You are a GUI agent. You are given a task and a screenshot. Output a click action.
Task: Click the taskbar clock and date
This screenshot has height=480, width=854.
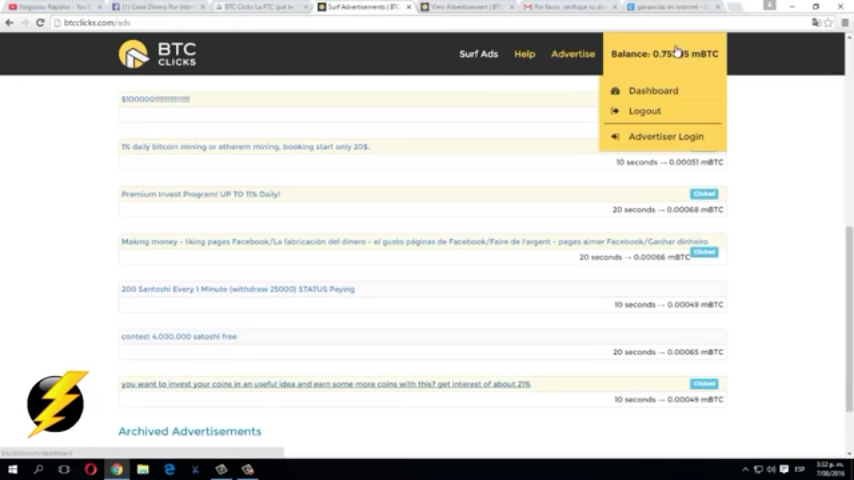(831, 469)
